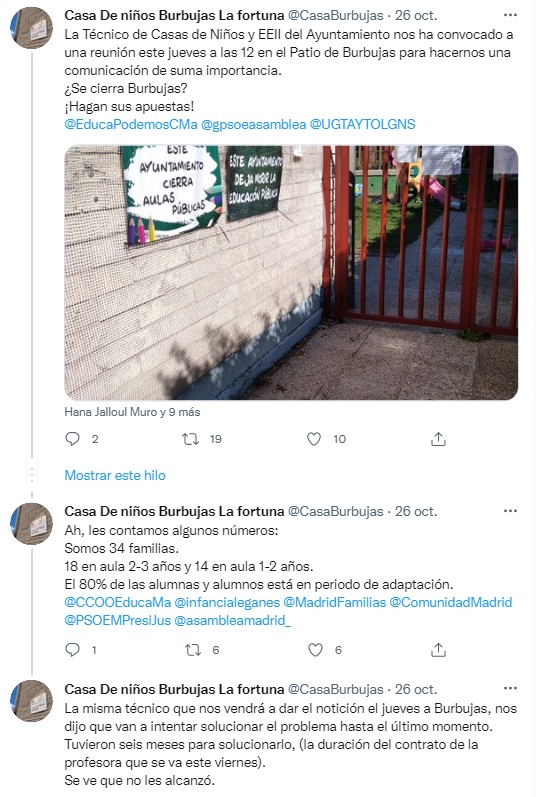This screenshot has width=549, height=797.
Task: Open more options on the third tweet
Action: click(x=510, y=689)
